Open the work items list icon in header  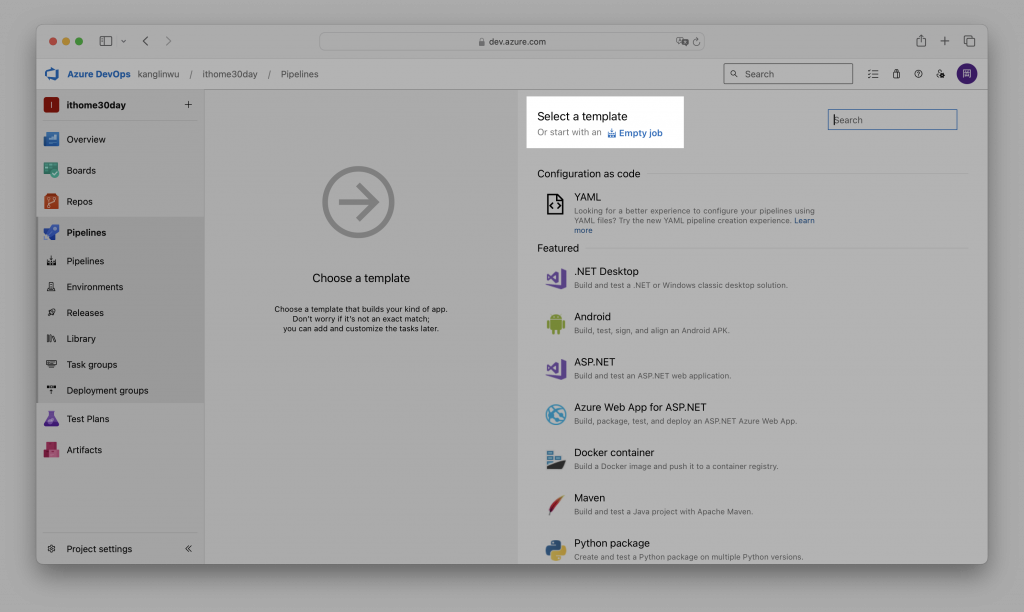click(x=873, y=74)
